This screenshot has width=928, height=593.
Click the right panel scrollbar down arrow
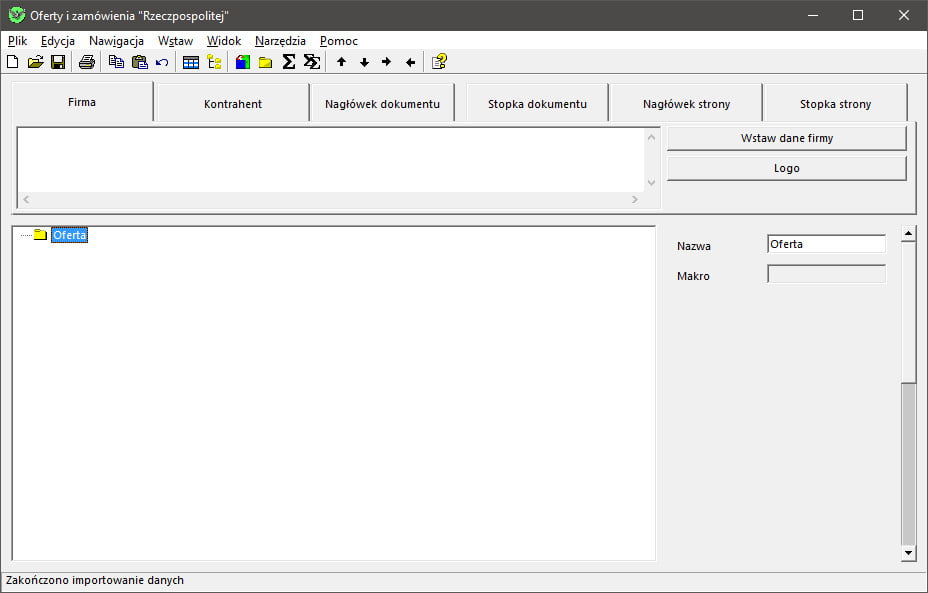click(908, 552)
